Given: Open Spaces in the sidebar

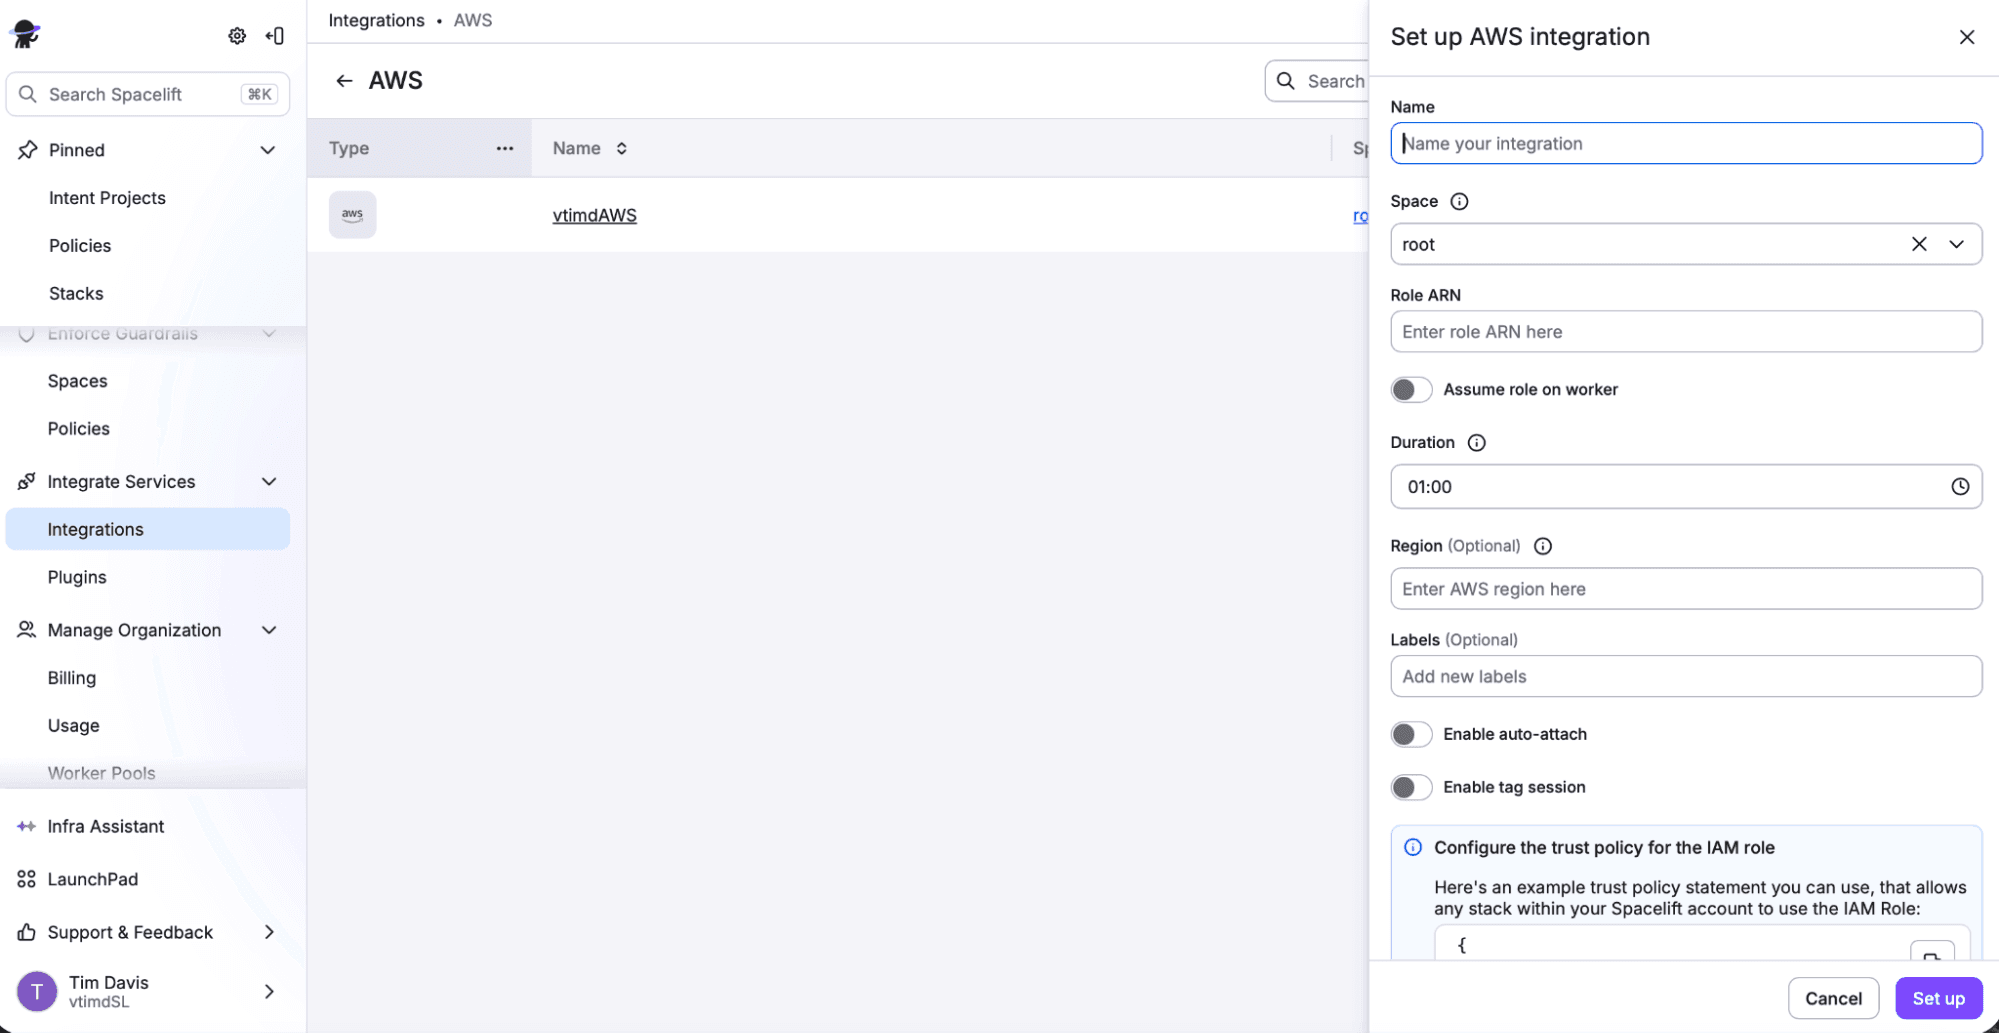Looking at the screenshot, I should 77,381.
